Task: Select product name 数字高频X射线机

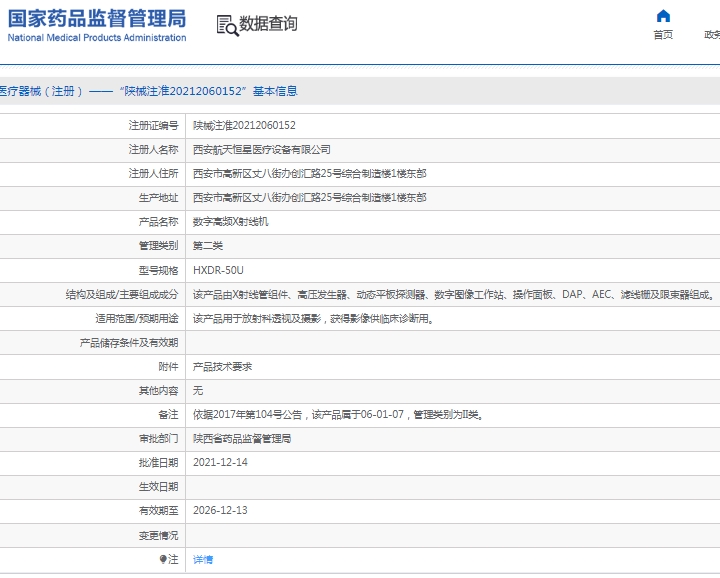Action: coord(231,222)
